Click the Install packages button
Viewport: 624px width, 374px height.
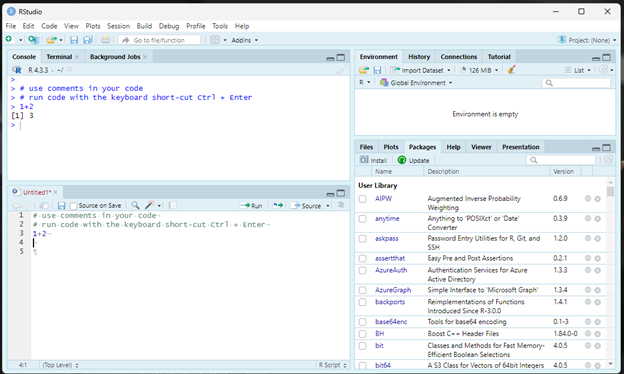pos(373,160)
